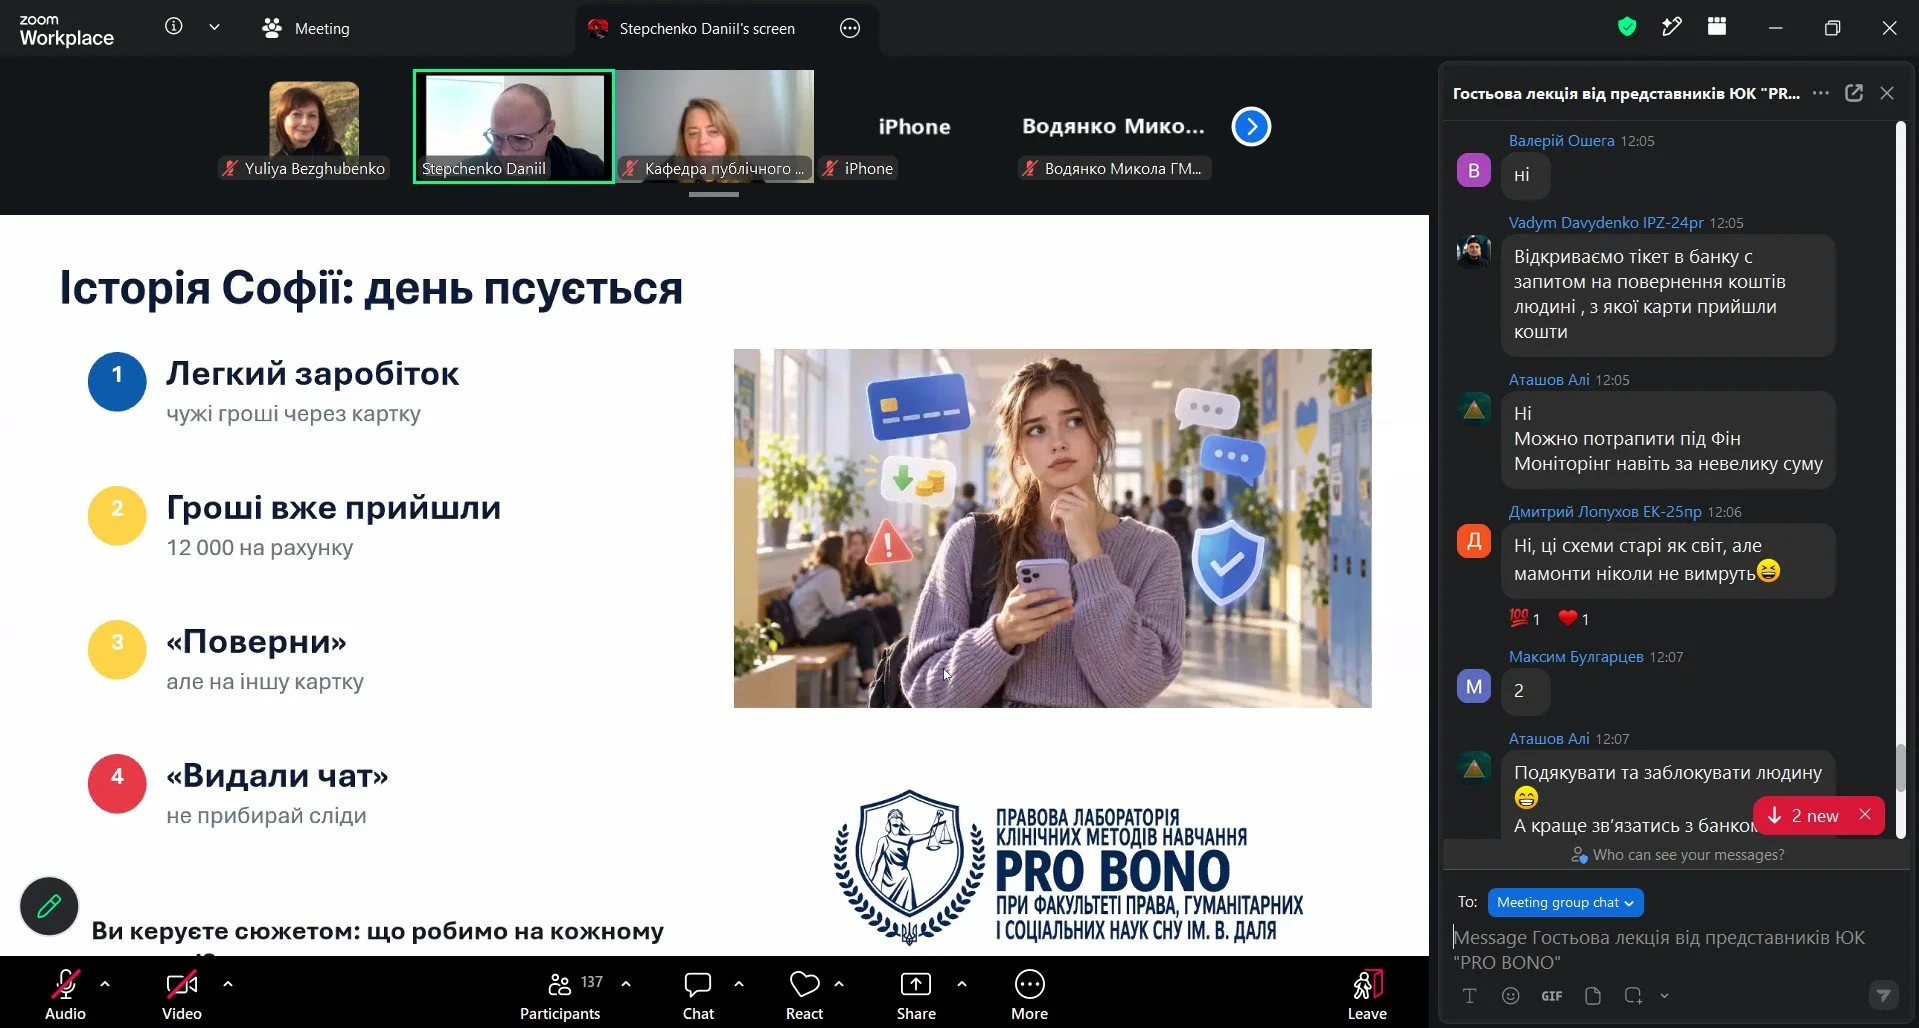
Task: Click the Leave meeting button
Action: click(1367, 994)
